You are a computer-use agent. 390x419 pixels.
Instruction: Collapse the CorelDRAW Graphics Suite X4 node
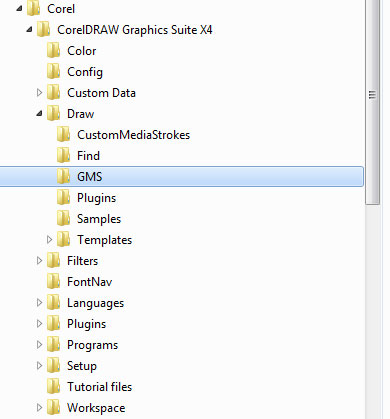pos(29,30)
